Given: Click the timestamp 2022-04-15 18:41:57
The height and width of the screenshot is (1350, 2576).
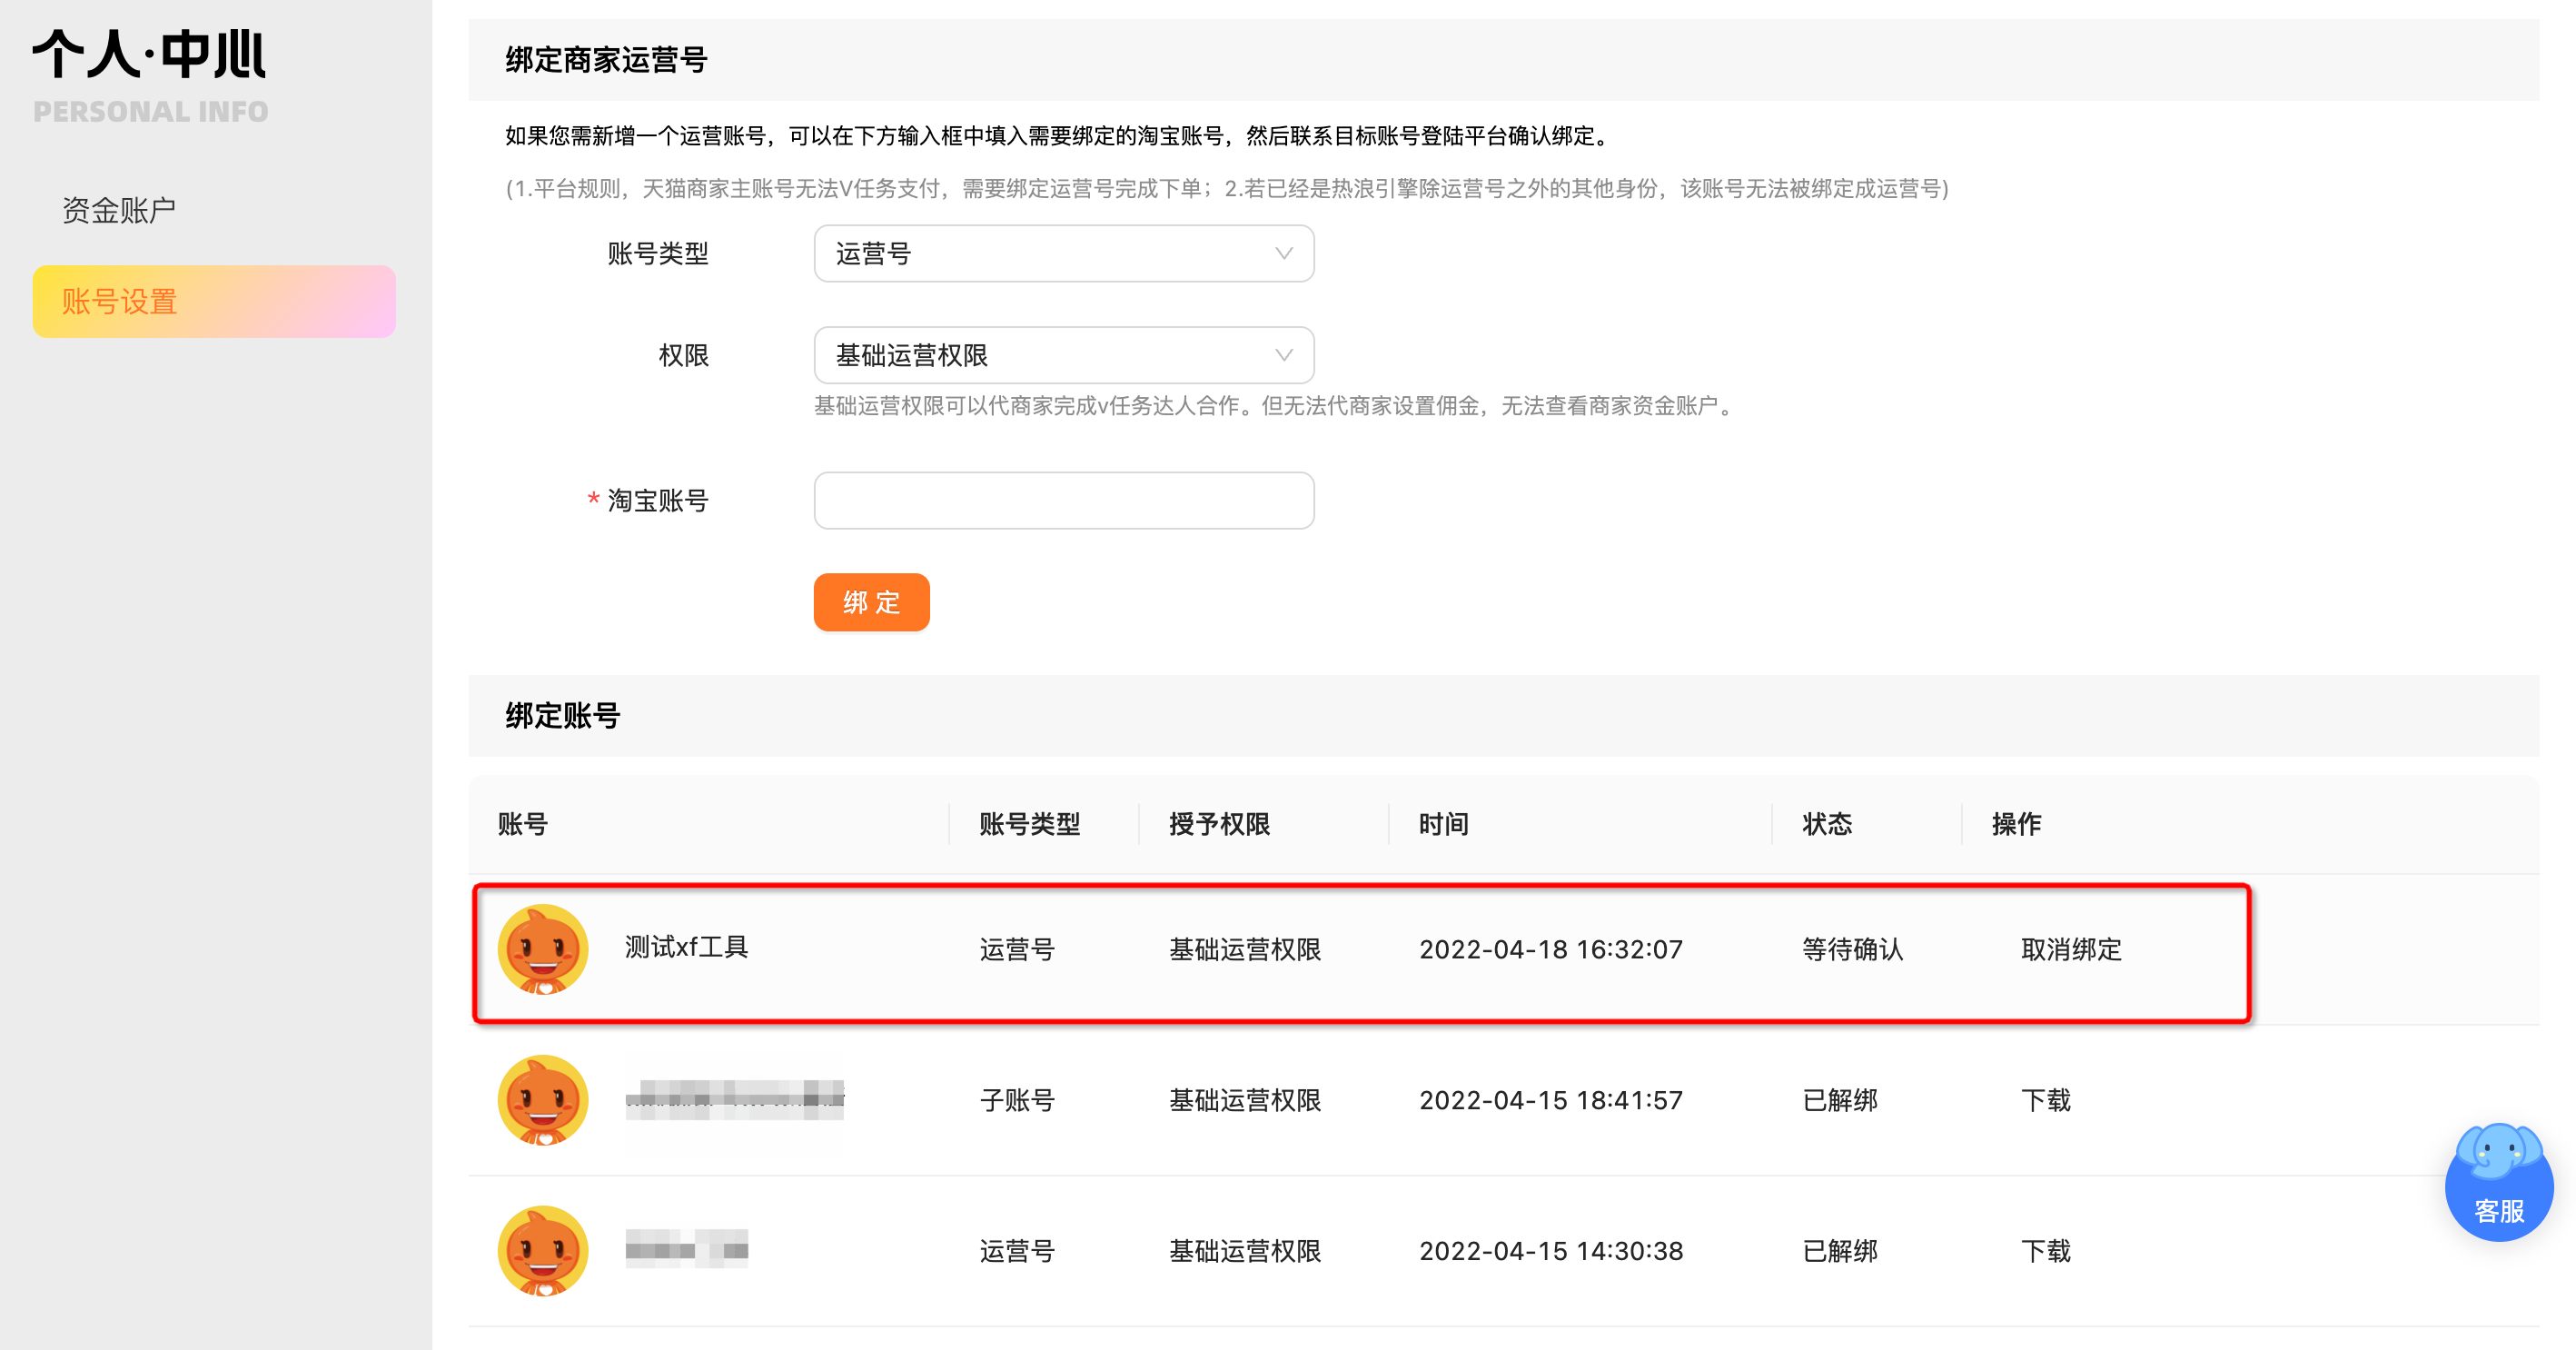Looking at the screenshot, I should 1551,1100.
